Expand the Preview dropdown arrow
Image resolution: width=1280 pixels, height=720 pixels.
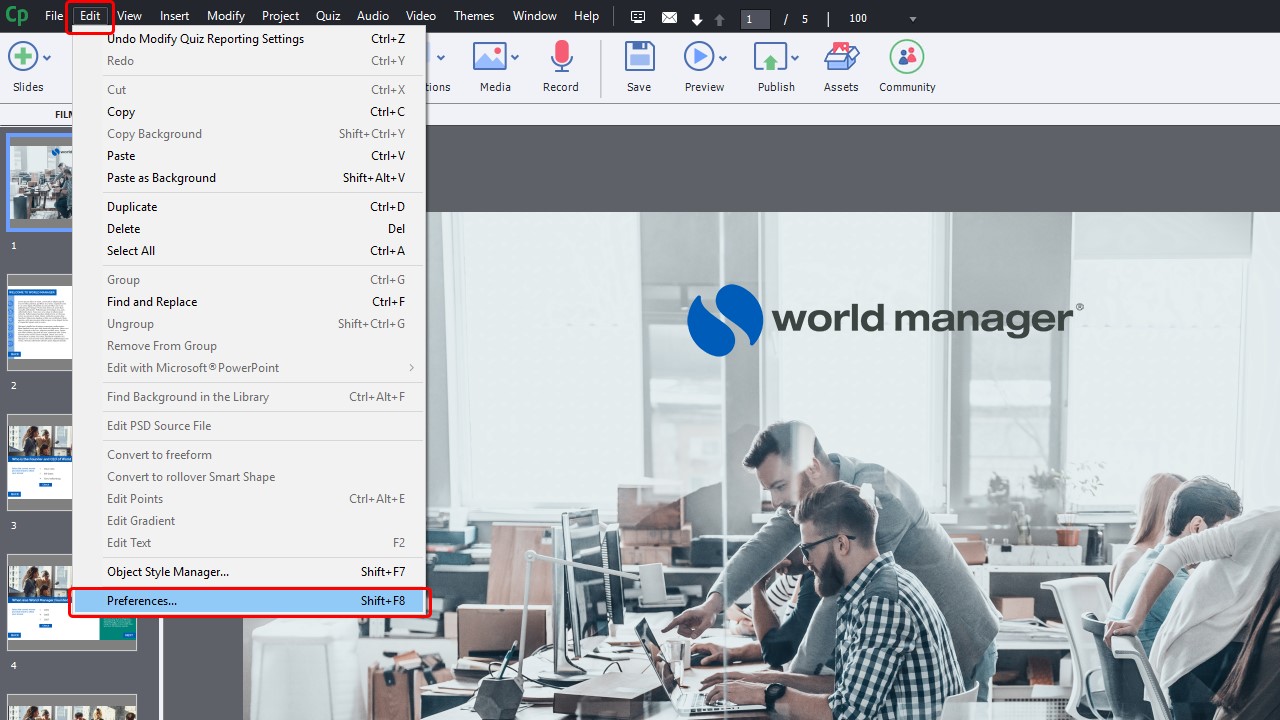click(723, 58)
